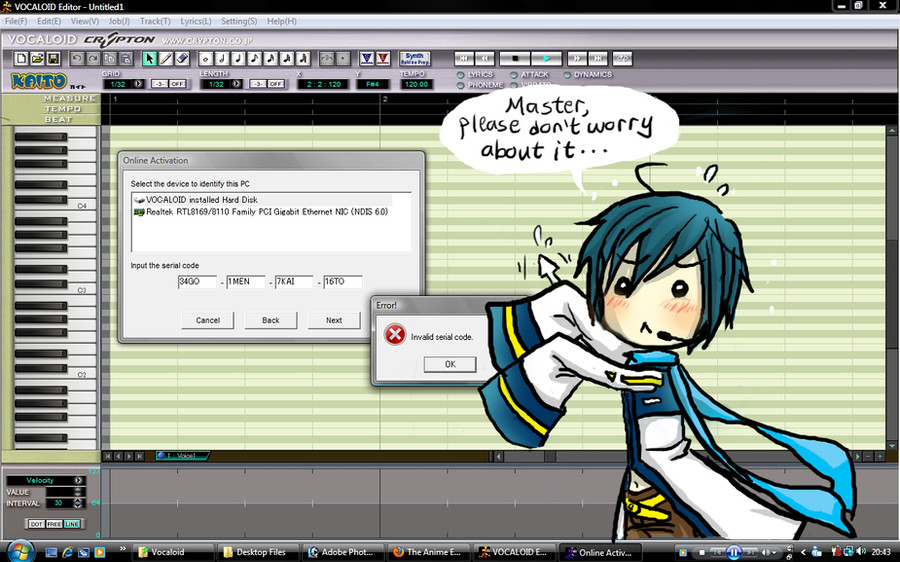Open the File(F) menu
The width and height of the screenshot is (900, 562).
coord(16,21)
